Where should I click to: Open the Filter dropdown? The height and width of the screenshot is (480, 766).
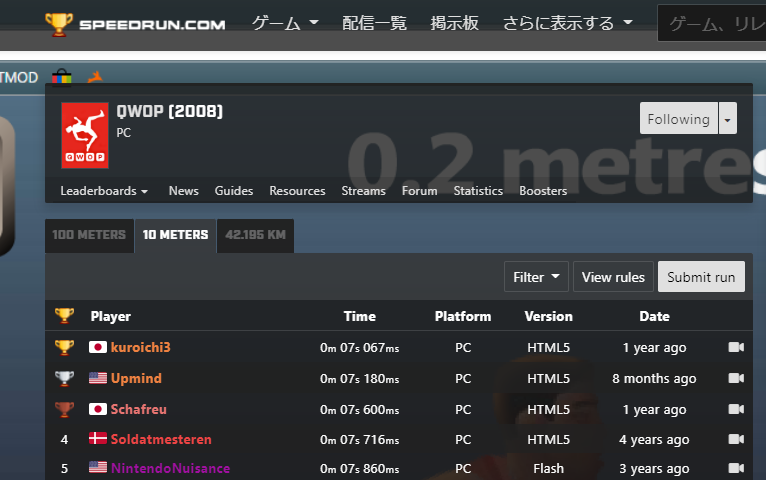pos(536,277)
